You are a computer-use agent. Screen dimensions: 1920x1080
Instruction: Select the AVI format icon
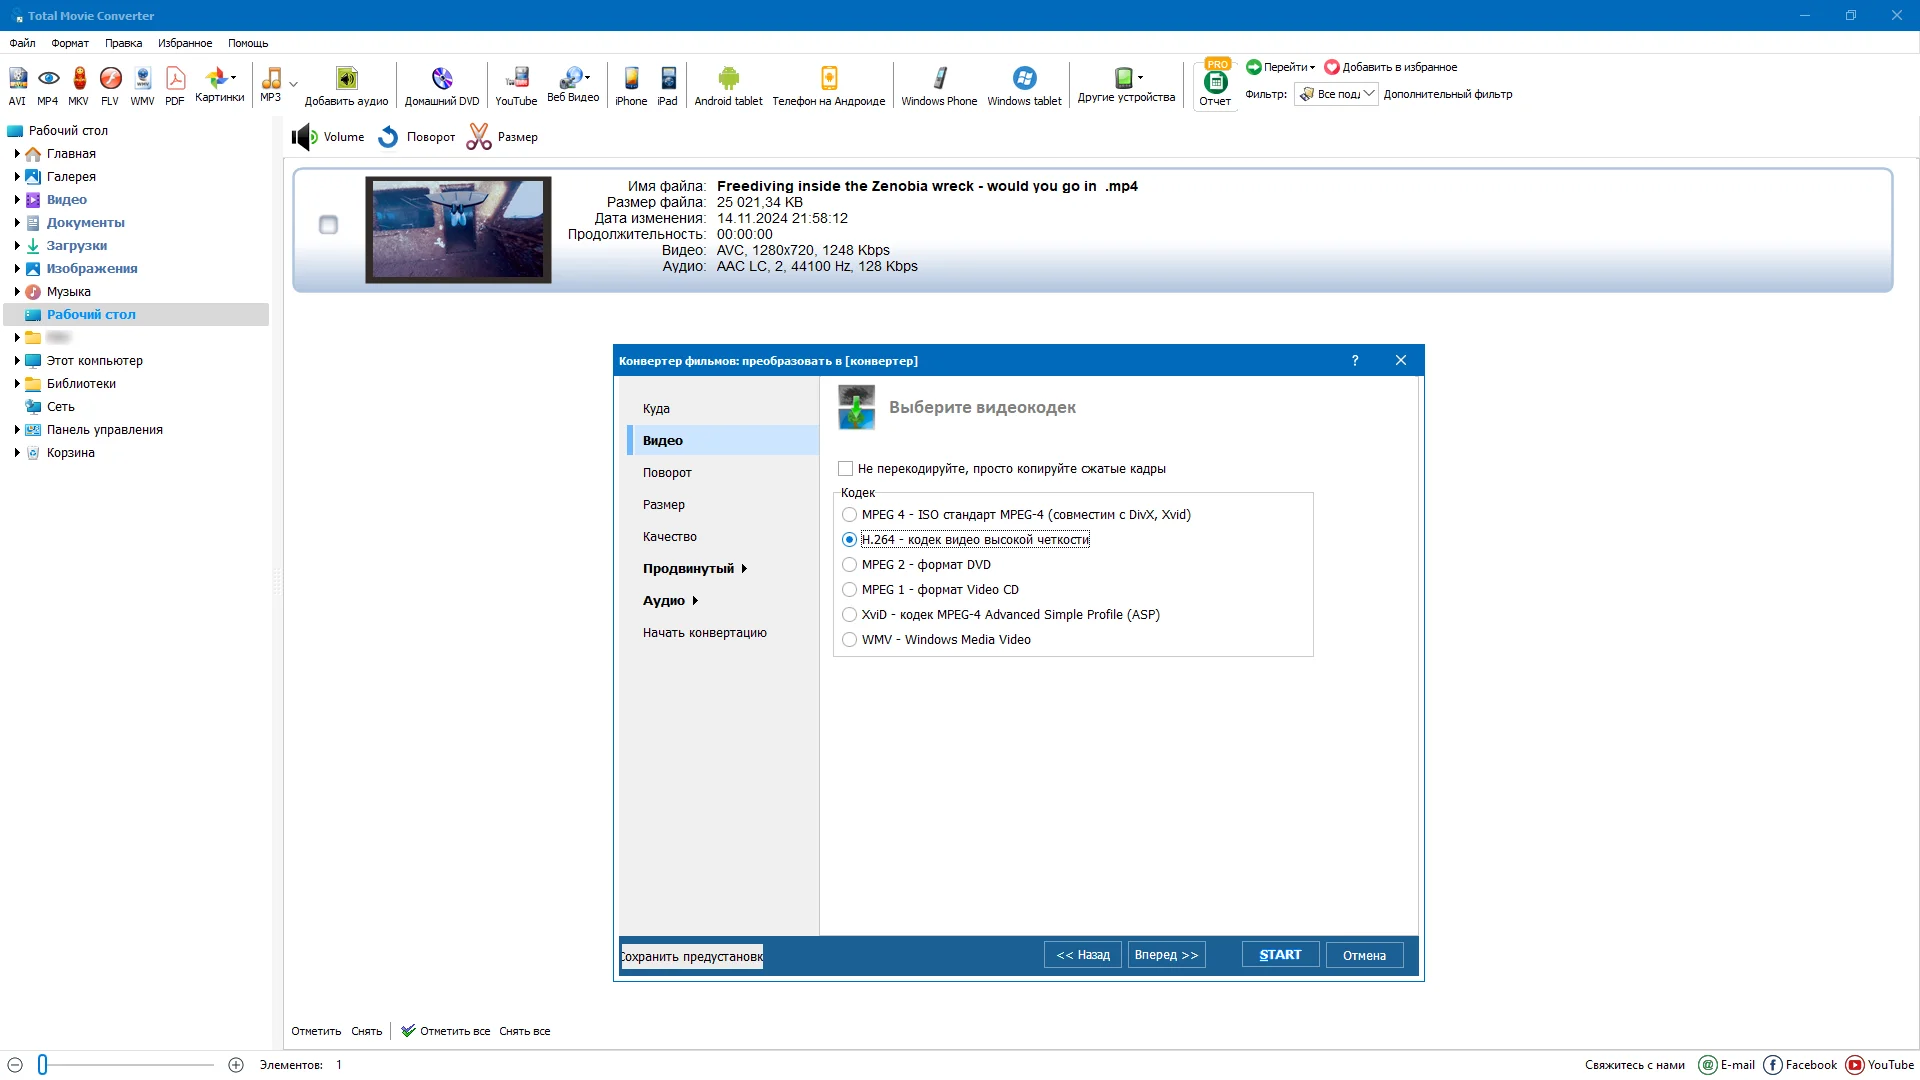click(17, 86)
